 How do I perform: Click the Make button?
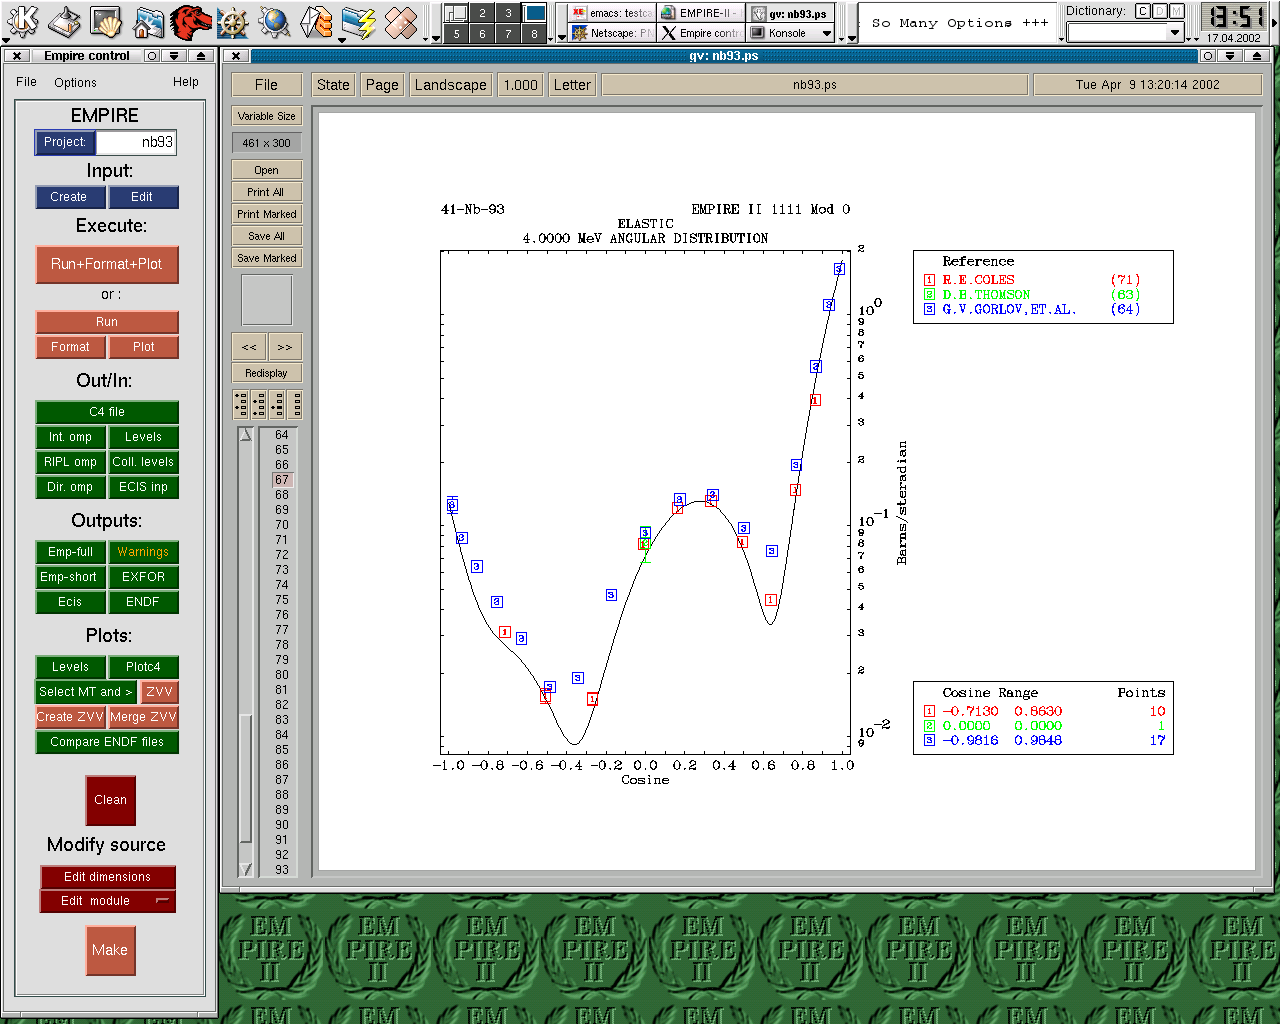coord(110,950)
